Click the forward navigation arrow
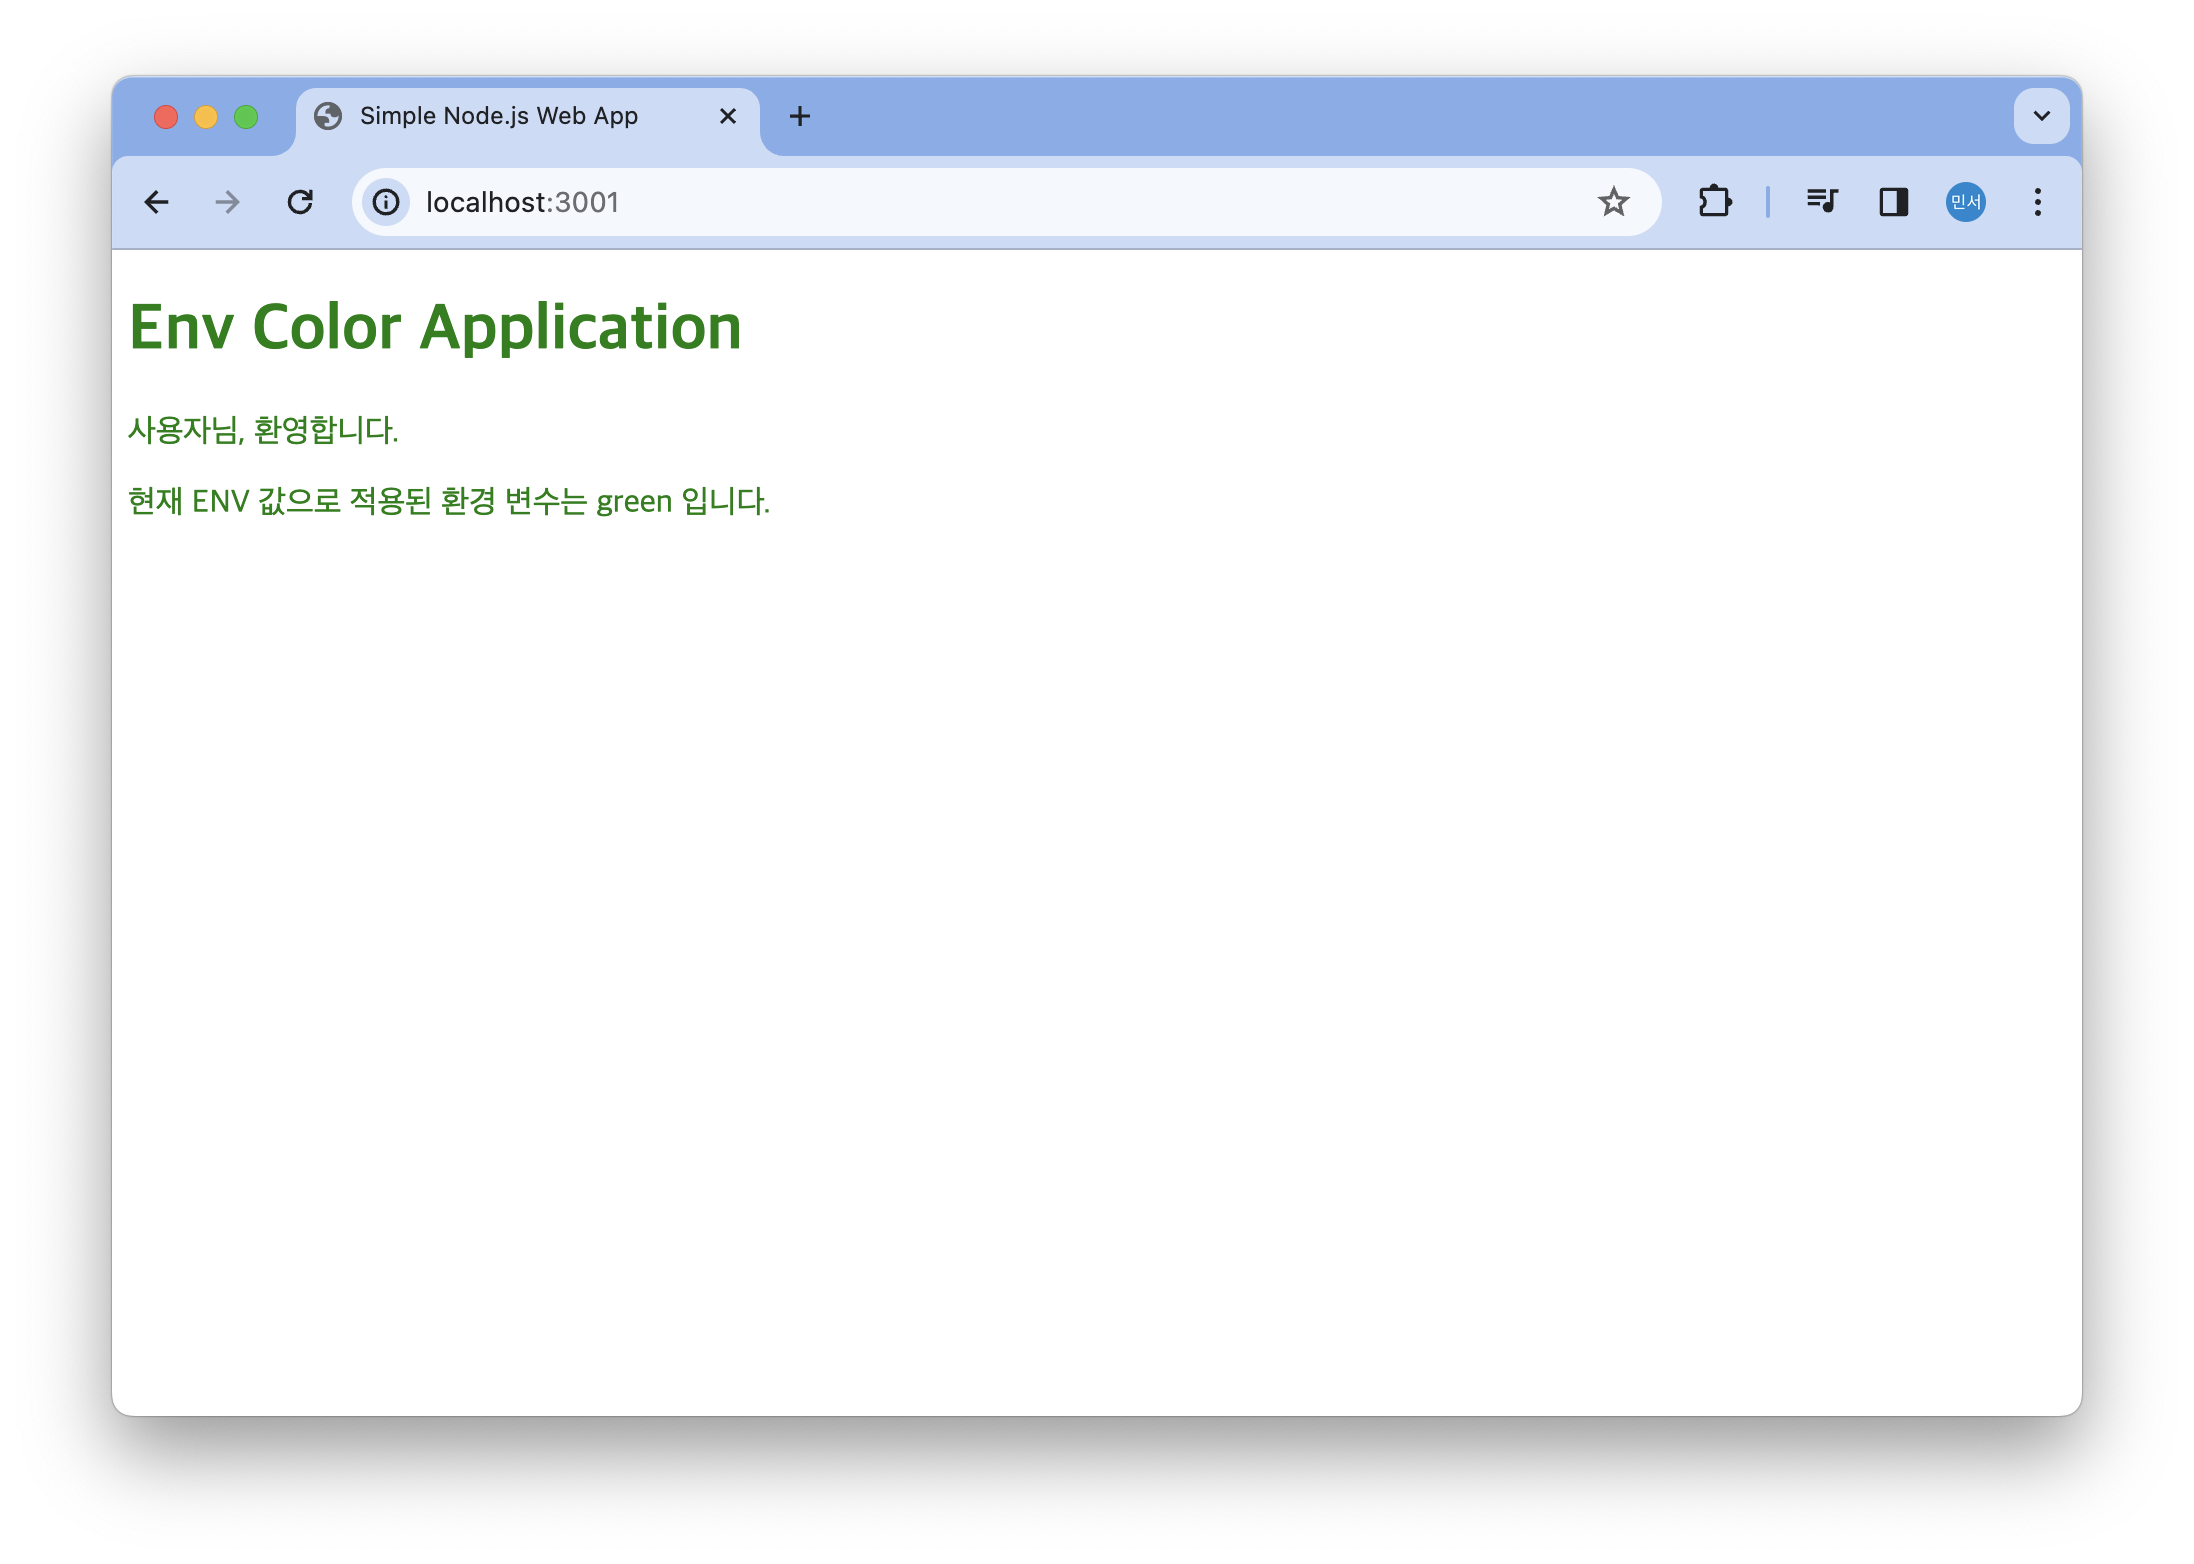The image size is (2194, 1564). tap(228, 202)
